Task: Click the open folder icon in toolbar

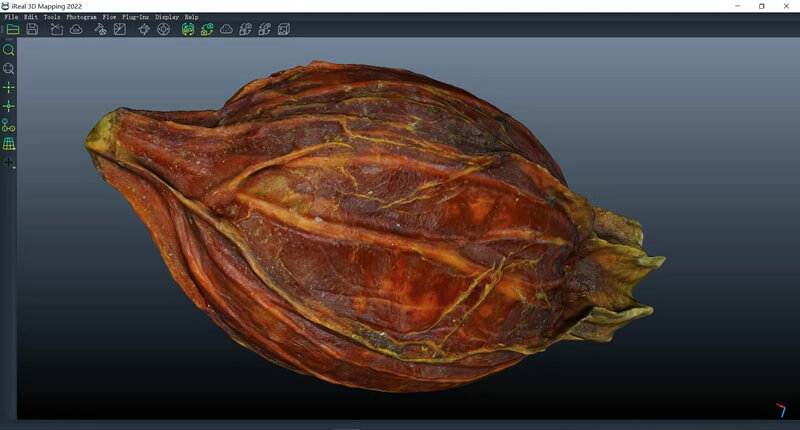Action: (13, 30)
